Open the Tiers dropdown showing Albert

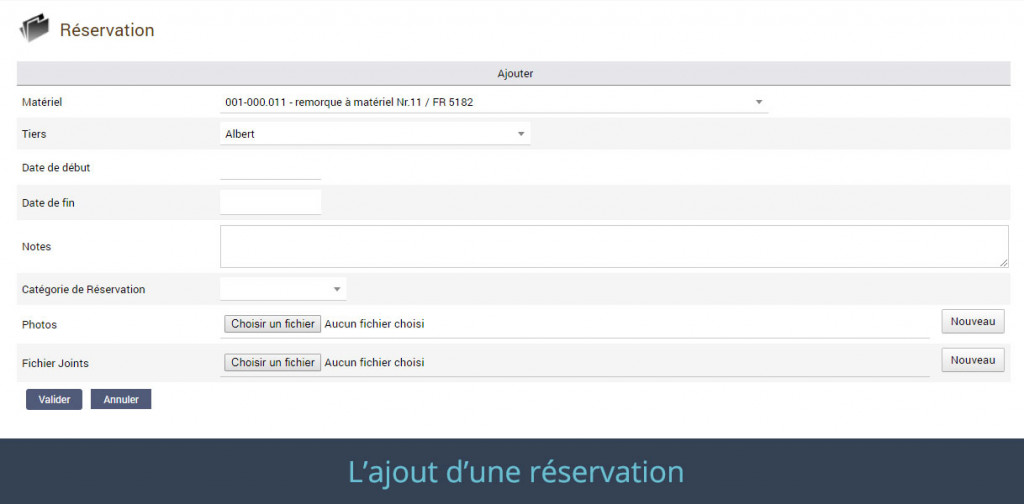point(375,134)
